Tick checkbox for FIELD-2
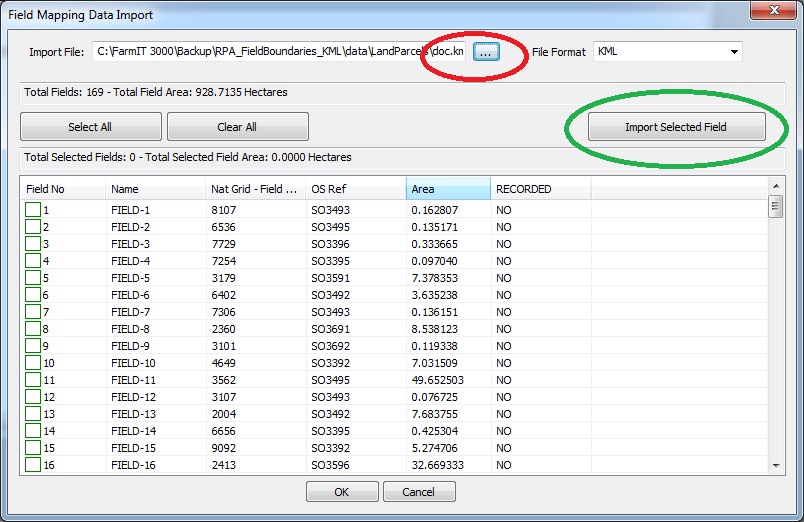 coord(33,227)
